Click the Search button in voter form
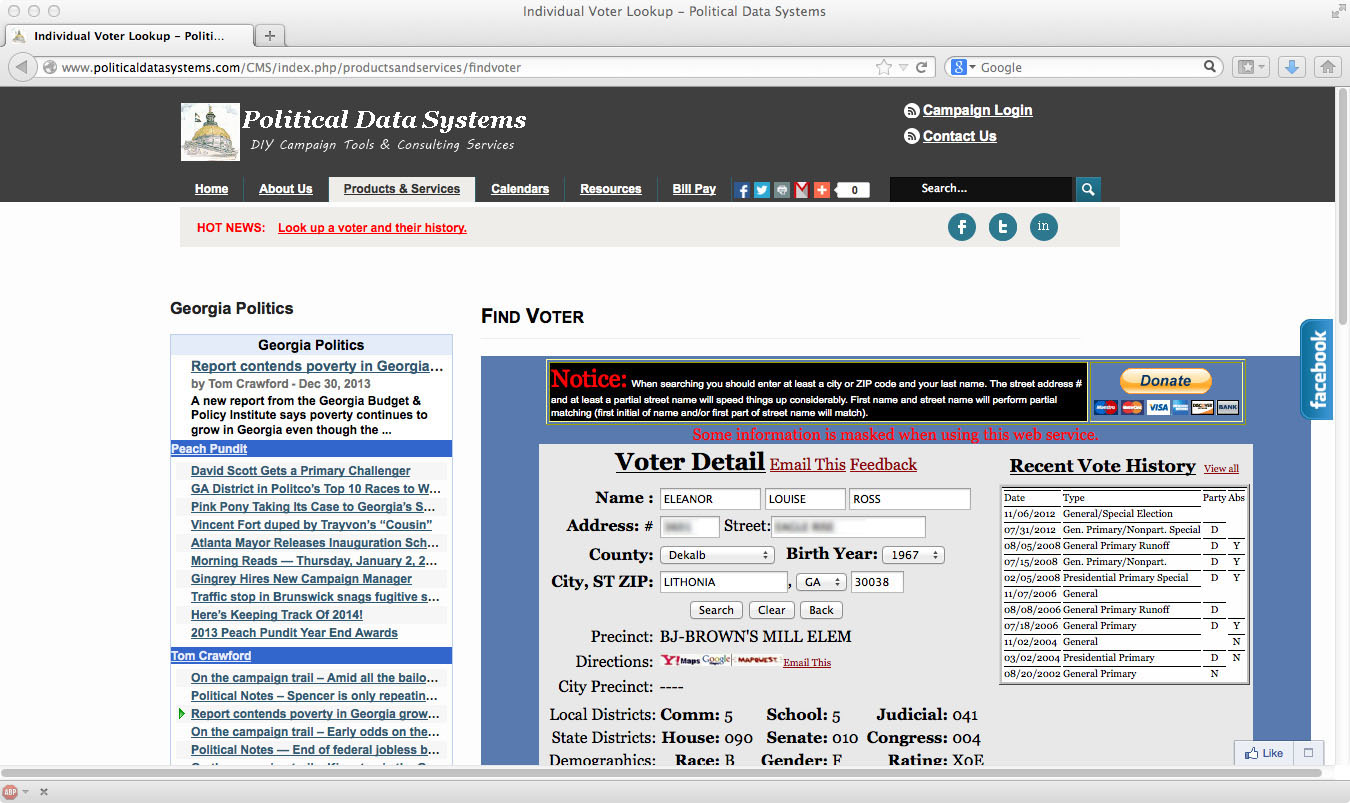The width and height of the screenshot is (1350, 803). pyautogui.click(x=716, y=610)
